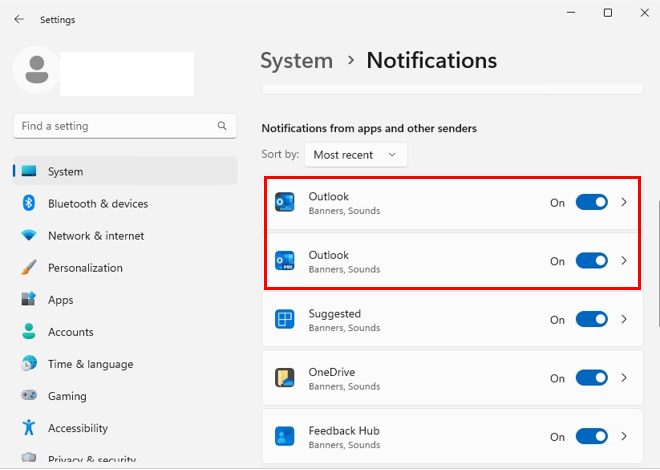Open Time & language settings

pos(125,364)
